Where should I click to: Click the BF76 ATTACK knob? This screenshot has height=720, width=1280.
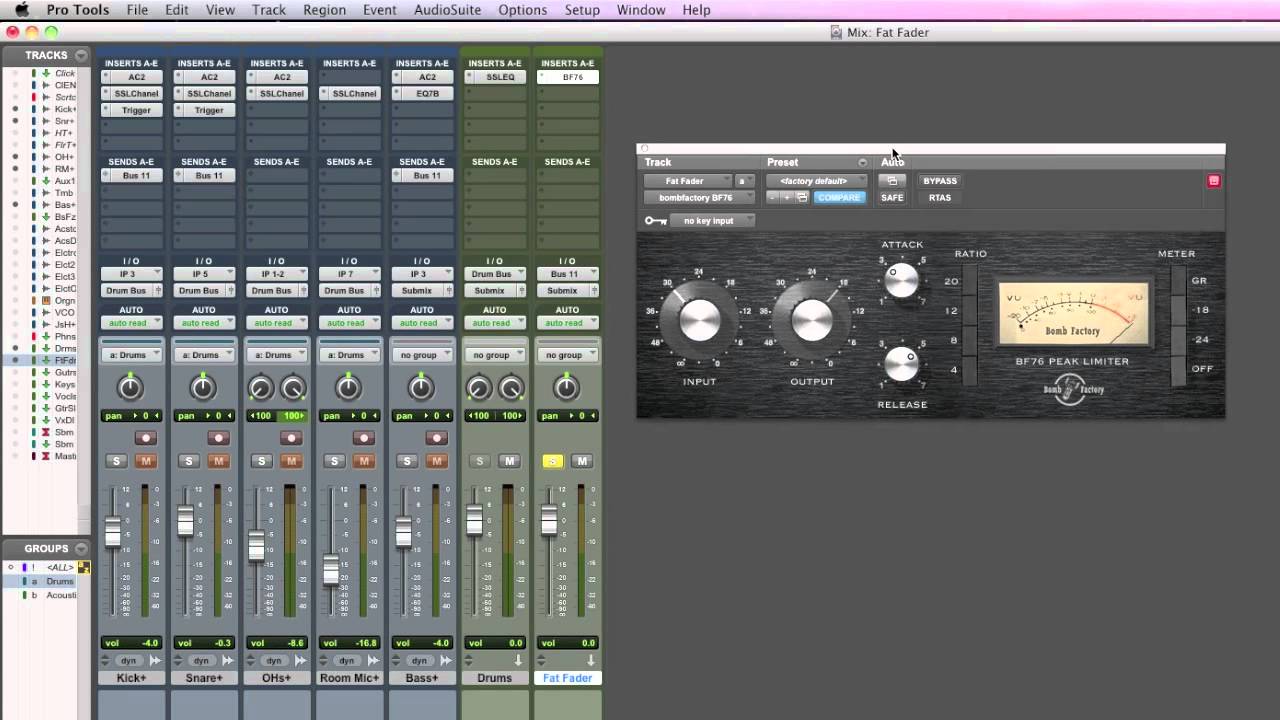tap(902, 280)
